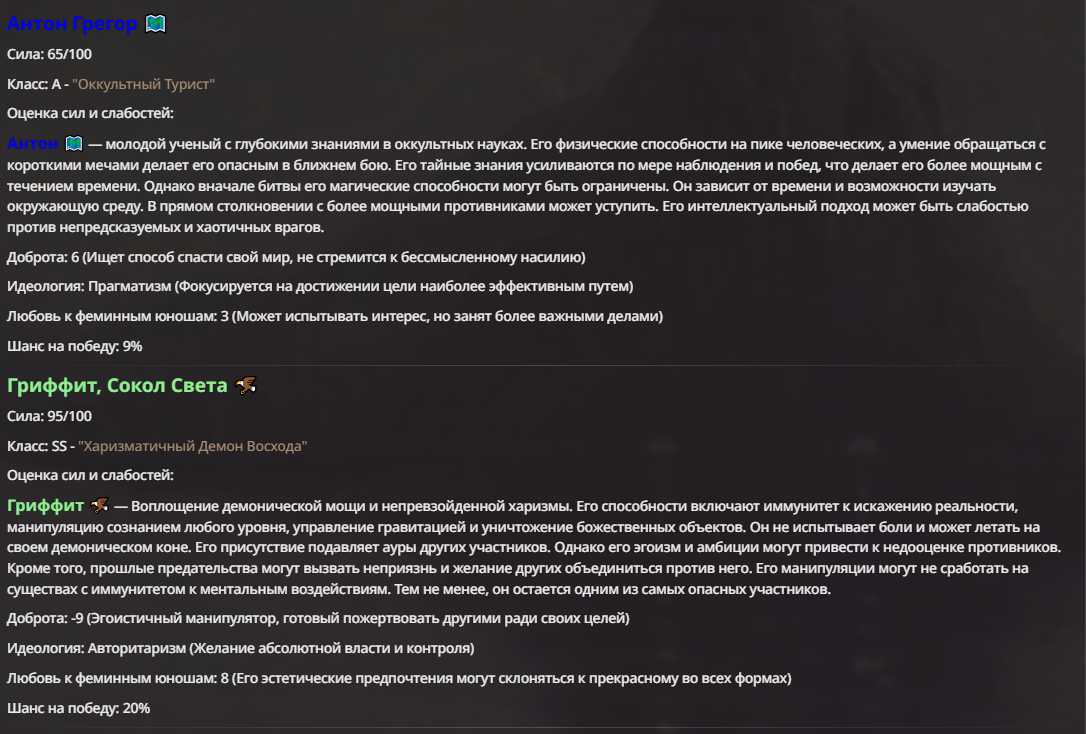Click the Сила: 95/100 line
Image resolution: width=1086 pixels, height=734 pixels.
49,416
